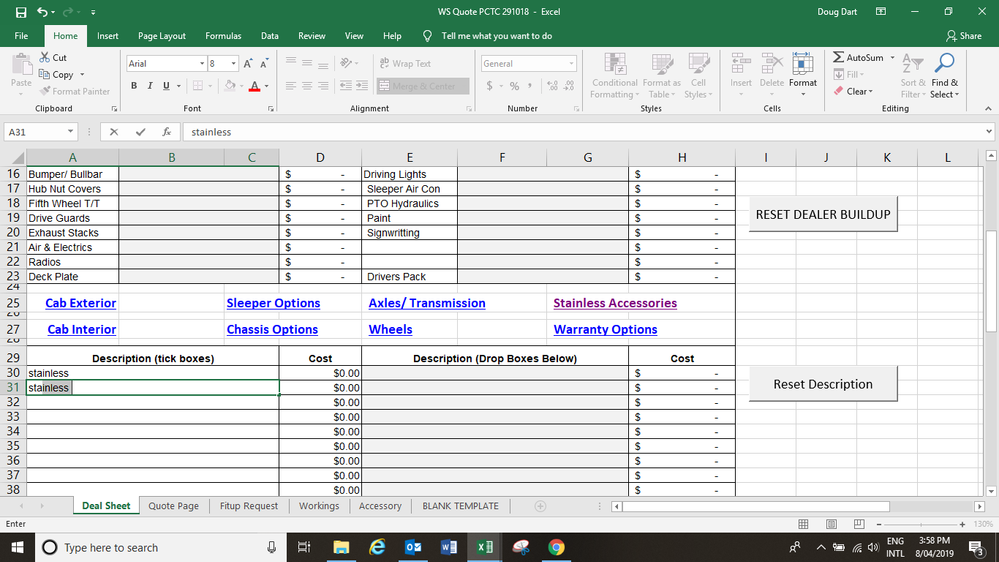
Task: Click the Windows Start button
Action: [x=17, y=547]
